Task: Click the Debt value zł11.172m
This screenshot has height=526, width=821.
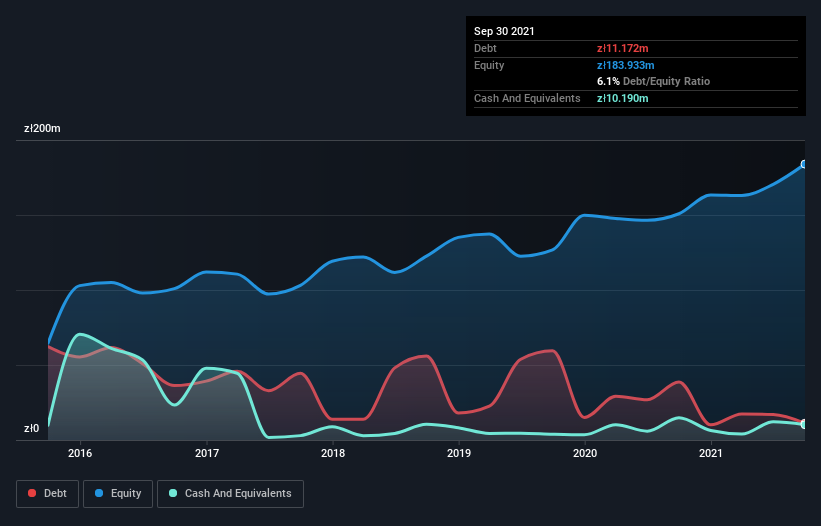Action: [623, 49]
